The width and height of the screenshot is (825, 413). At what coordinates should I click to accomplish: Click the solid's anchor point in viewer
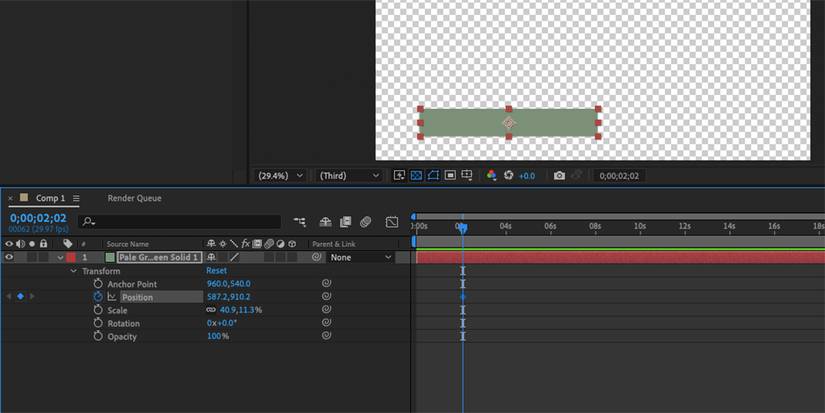coord(508,123)
